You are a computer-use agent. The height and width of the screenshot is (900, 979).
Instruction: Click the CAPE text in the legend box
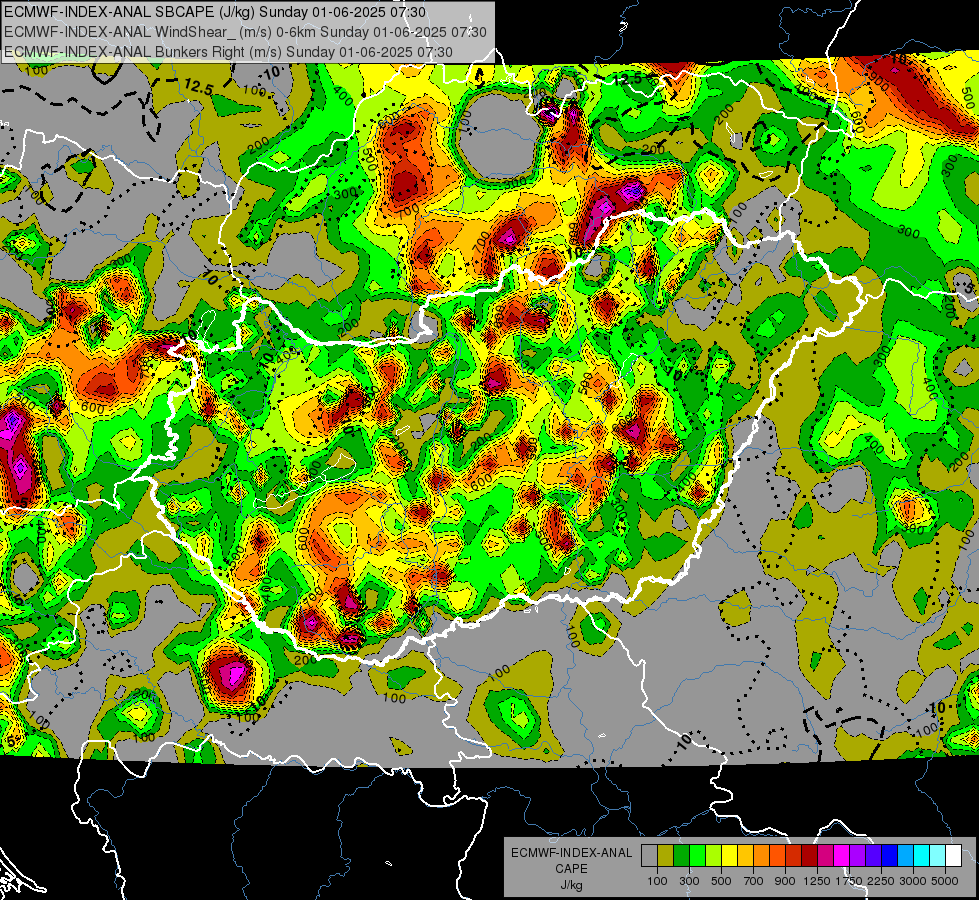point(571,869)
